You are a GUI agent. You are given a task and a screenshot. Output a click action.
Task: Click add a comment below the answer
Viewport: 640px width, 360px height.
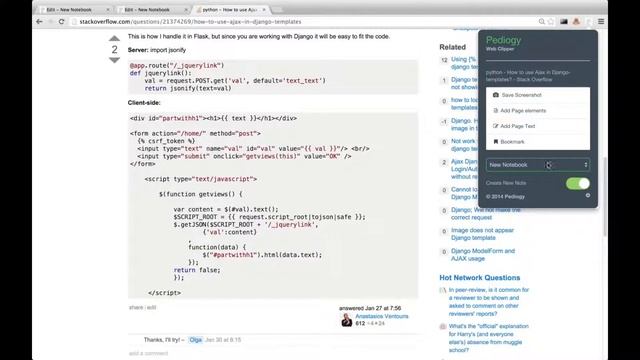pyautogui.click(x=148, y=353)
